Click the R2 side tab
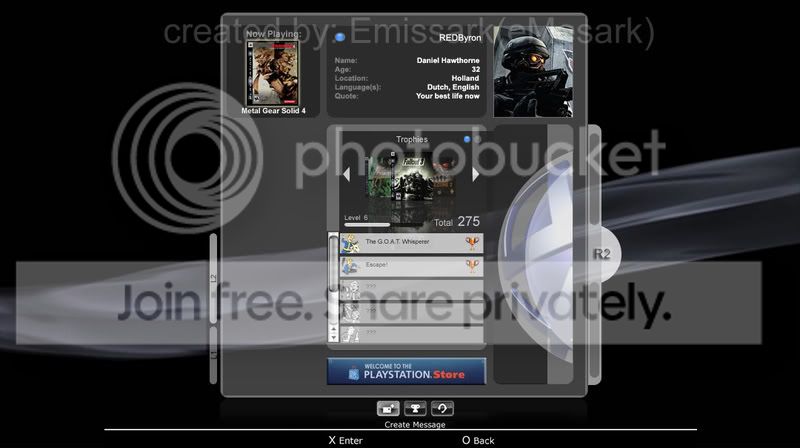The width and height of the screenshot is (800, 448). (x=603, y=254)
